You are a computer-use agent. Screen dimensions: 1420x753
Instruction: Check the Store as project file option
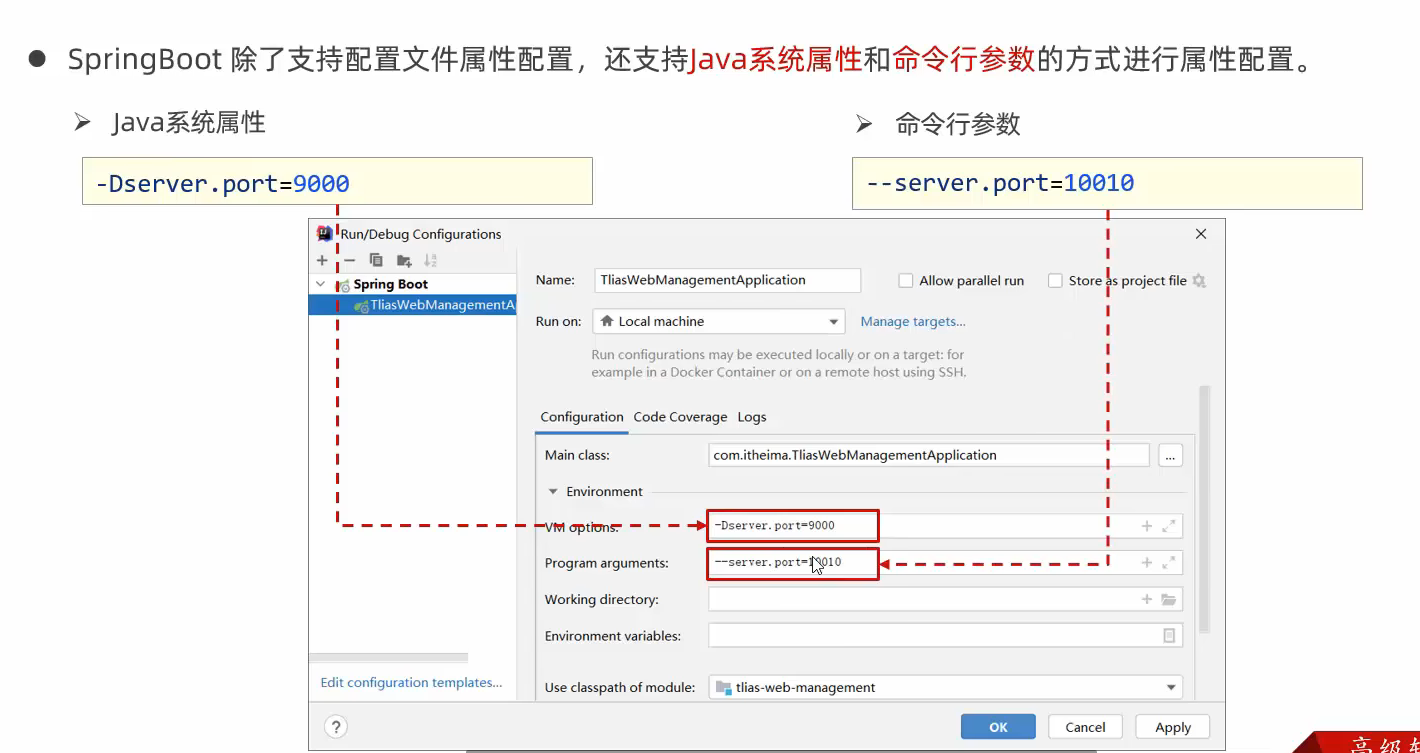point(1055,281)
